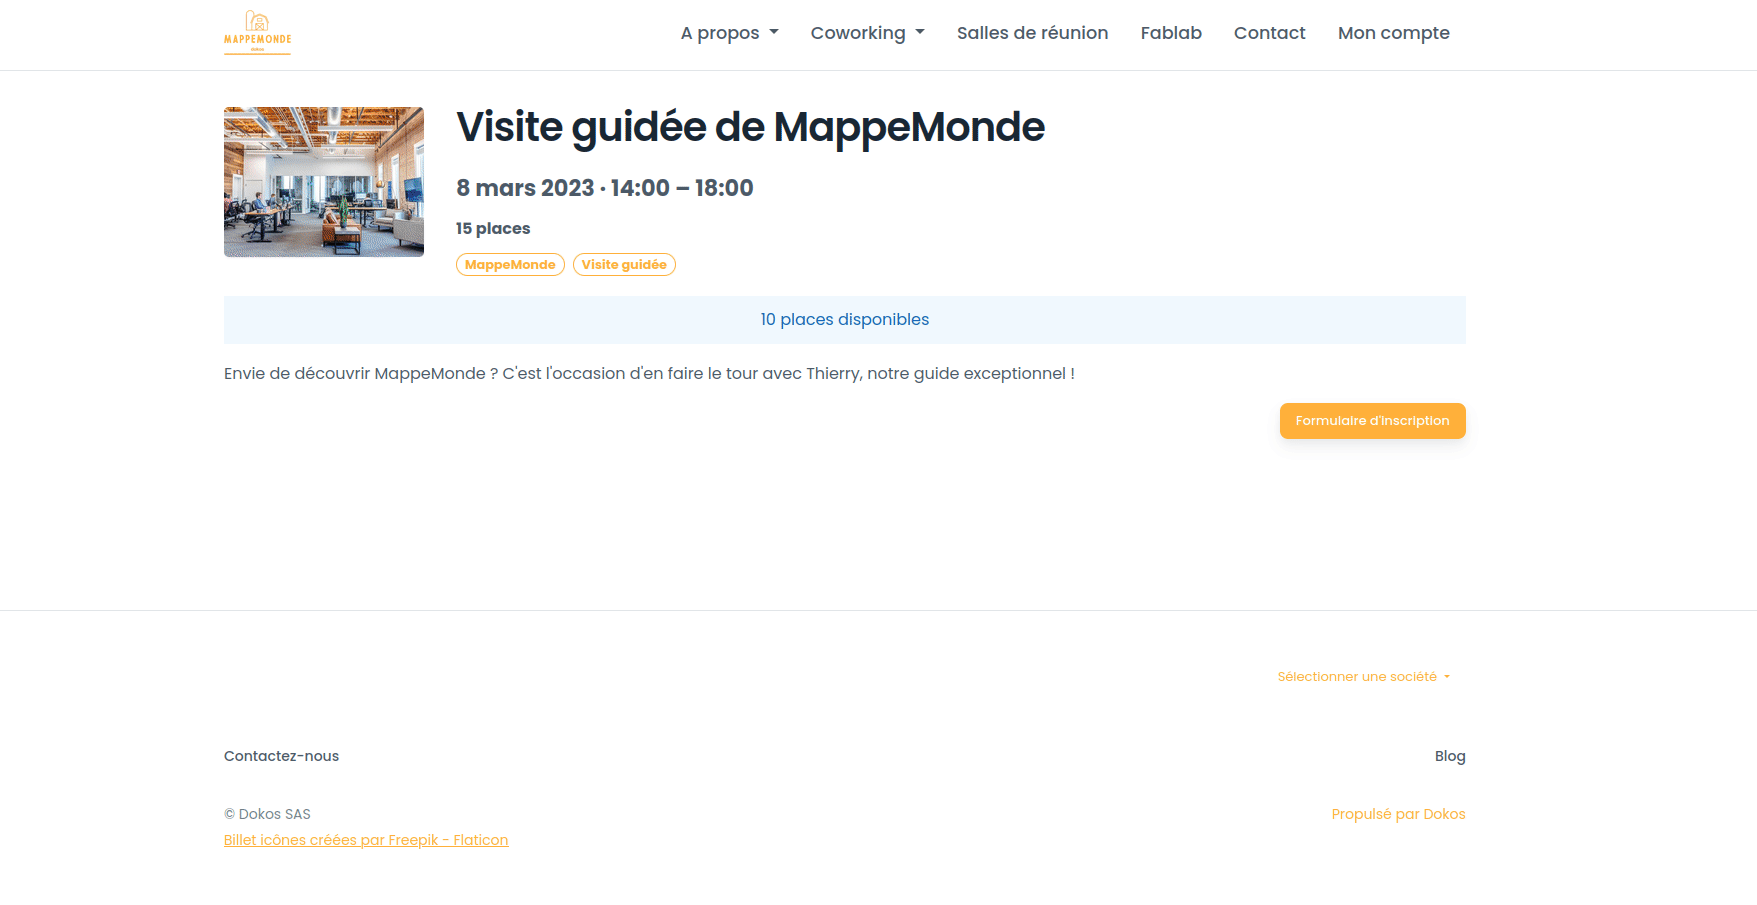Expand Sélectionner une société dropdown
Viewport: 1757px width, 905px height.
(x=1363, y=677)
